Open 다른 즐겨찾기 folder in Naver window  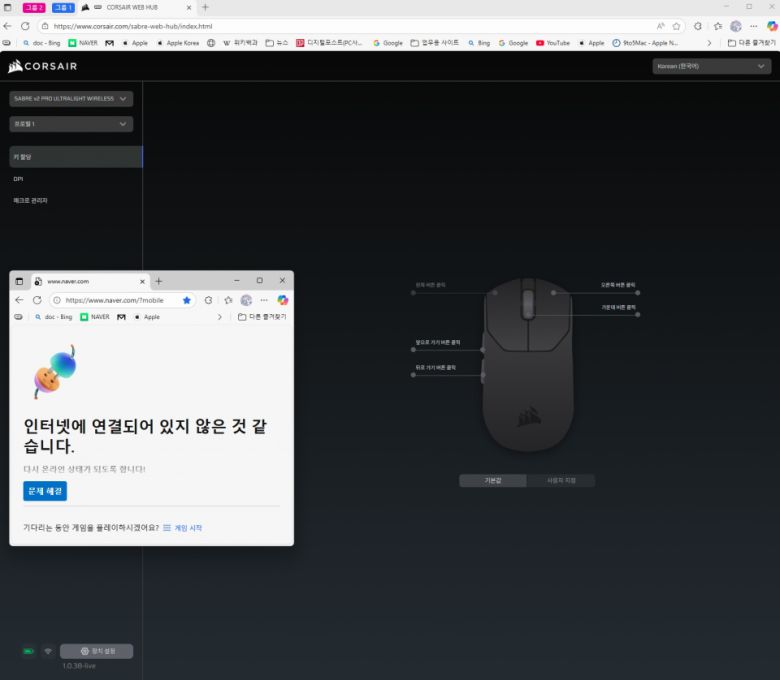[262, 317]
